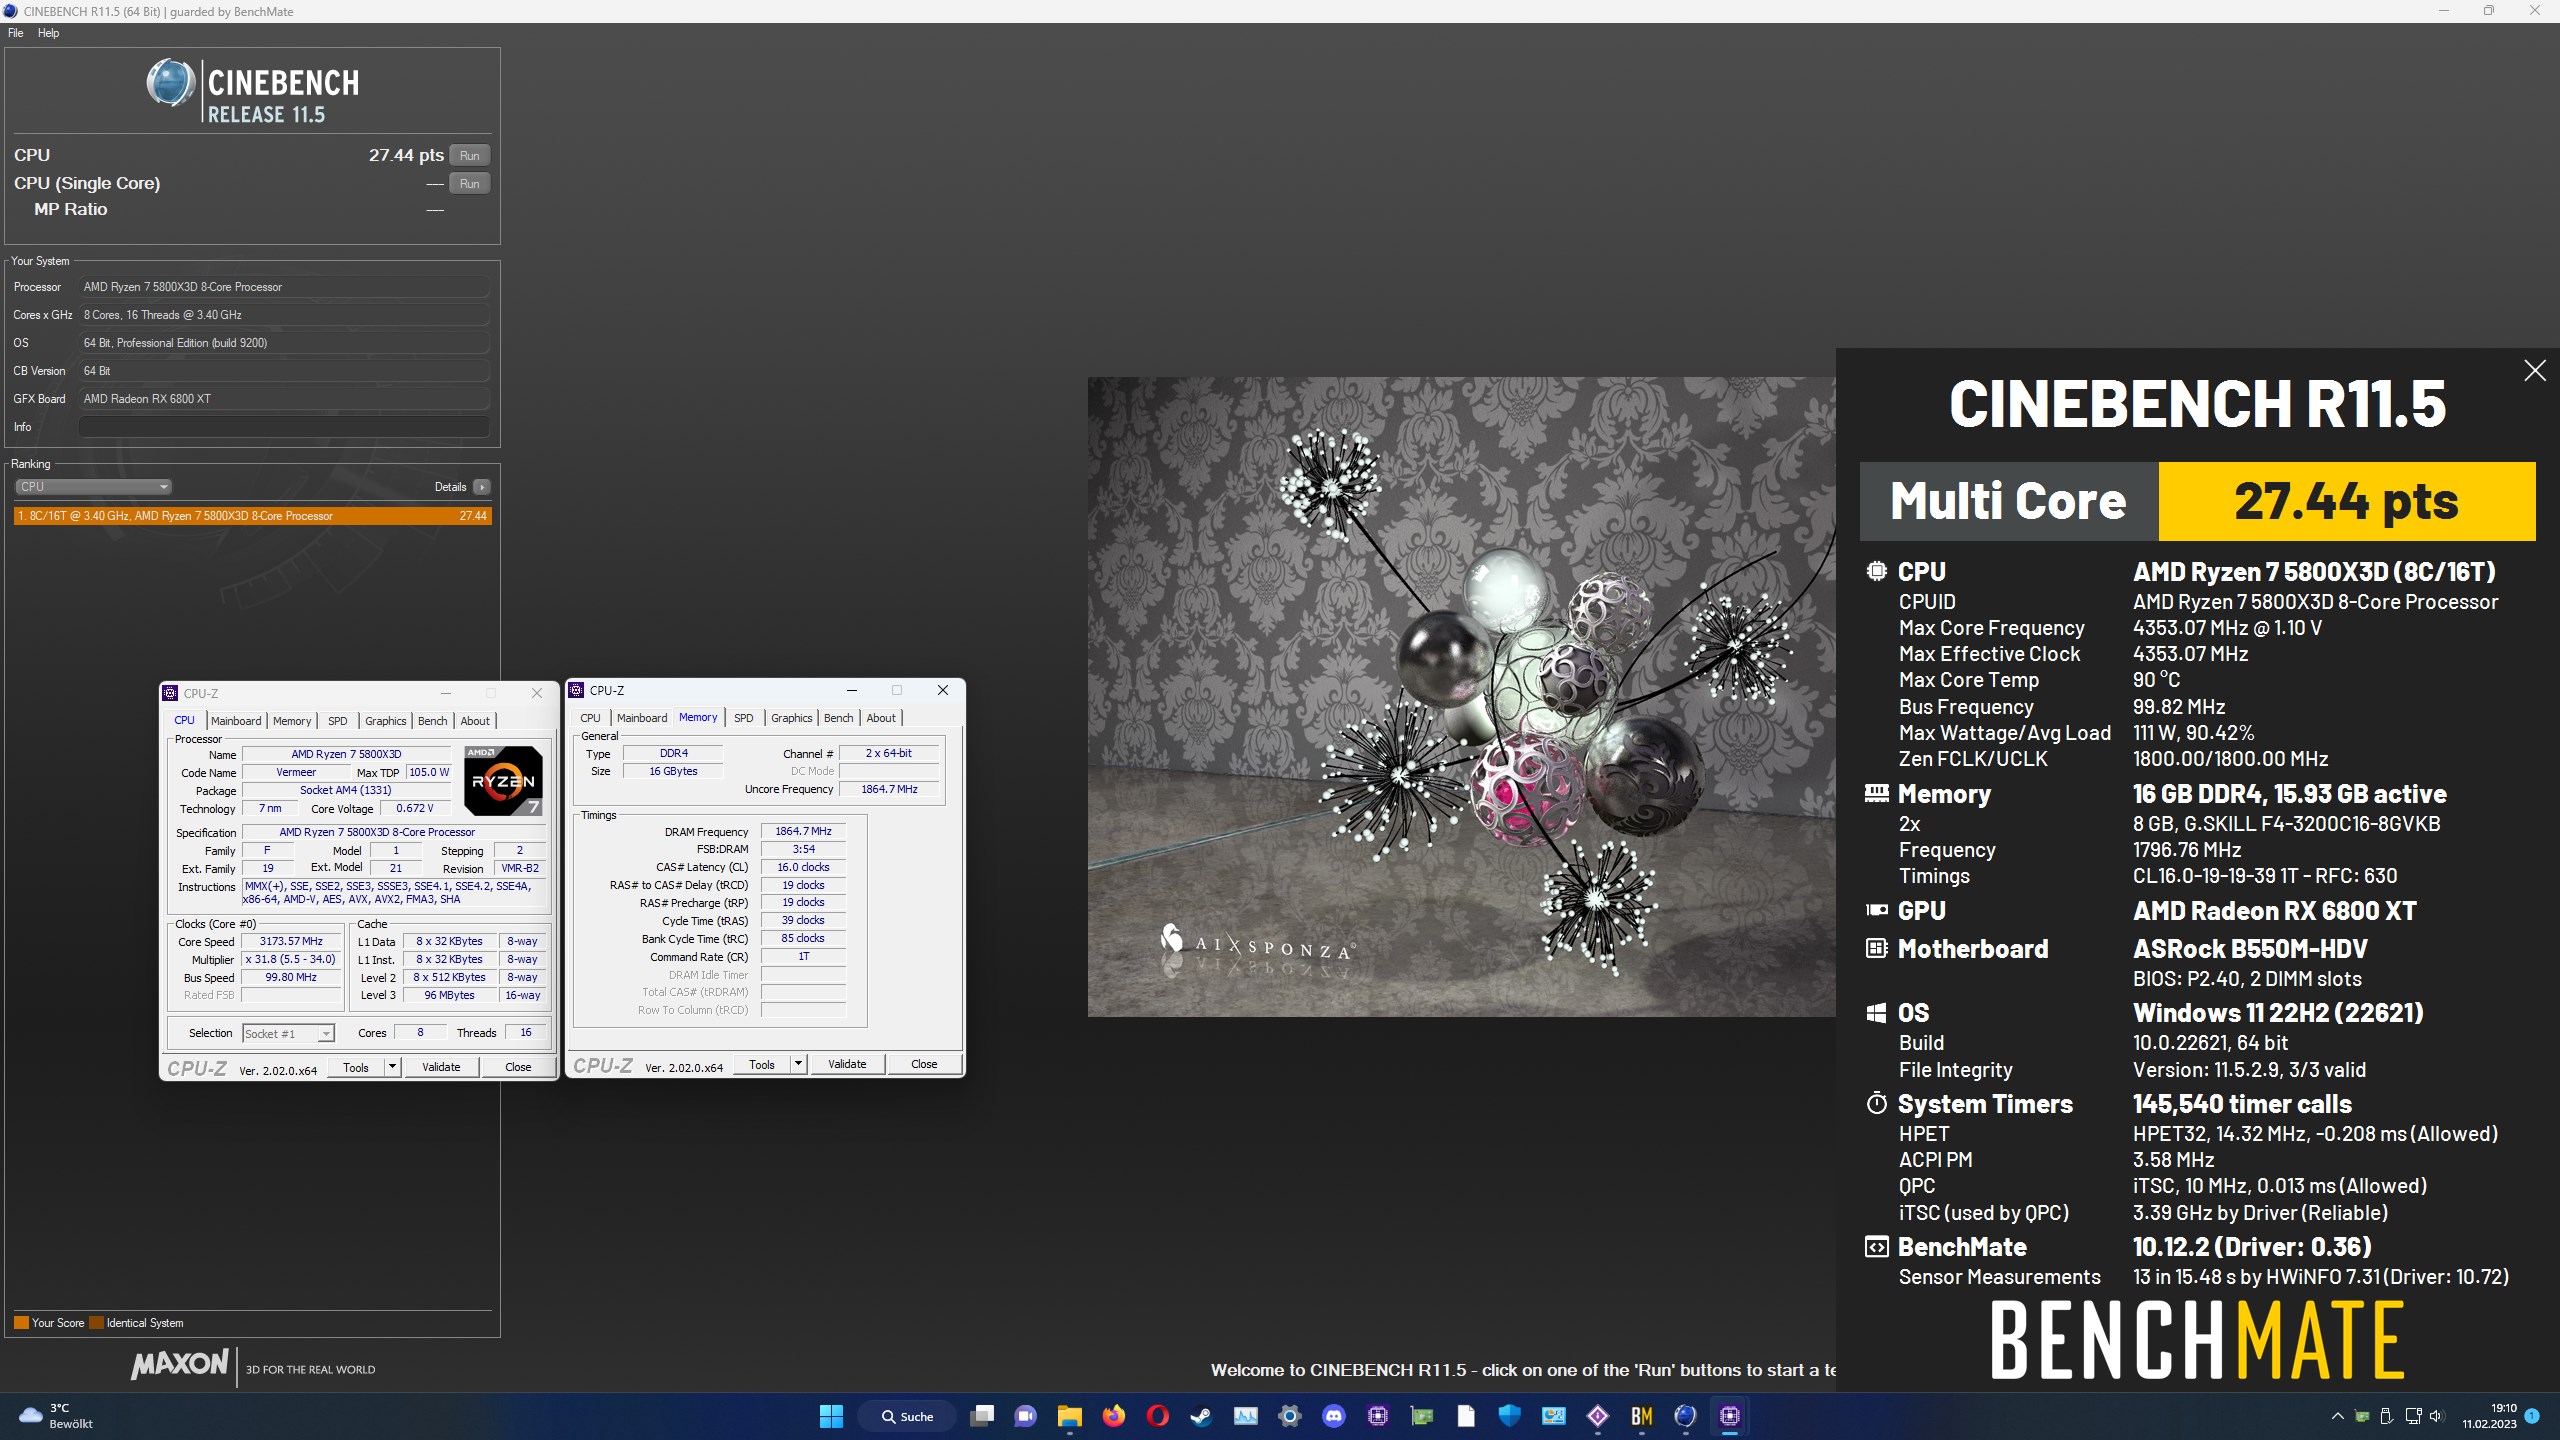Image resolution: width=2560 pixels, height=1440 pixels.
Task: Open the Control Panel taskbar icon
Action: [x=1554, y=1416]
